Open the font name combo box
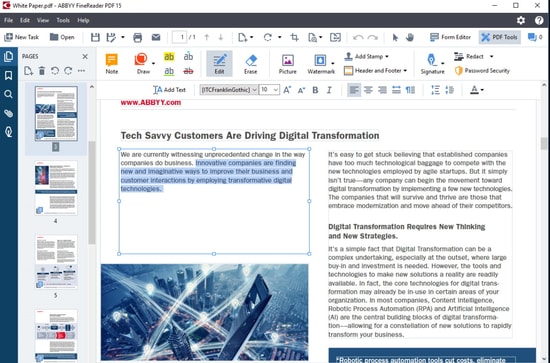 229,90
